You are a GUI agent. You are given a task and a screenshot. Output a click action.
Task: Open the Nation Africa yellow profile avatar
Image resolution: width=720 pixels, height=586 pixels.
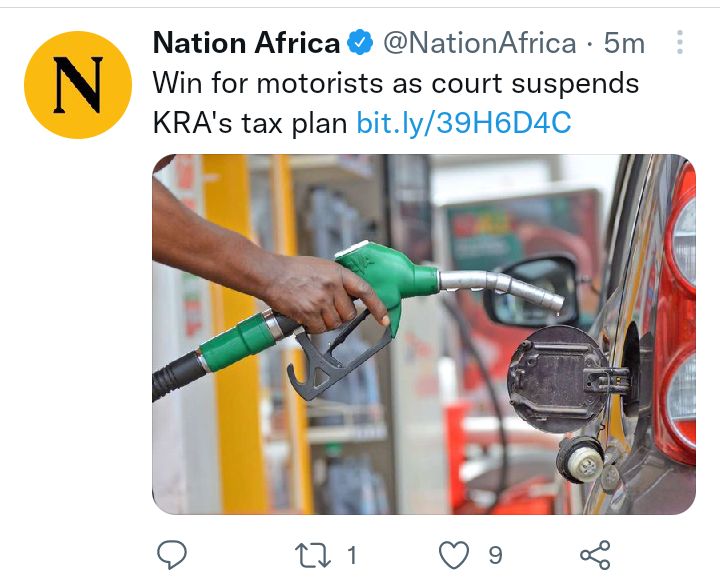(78, 85)
